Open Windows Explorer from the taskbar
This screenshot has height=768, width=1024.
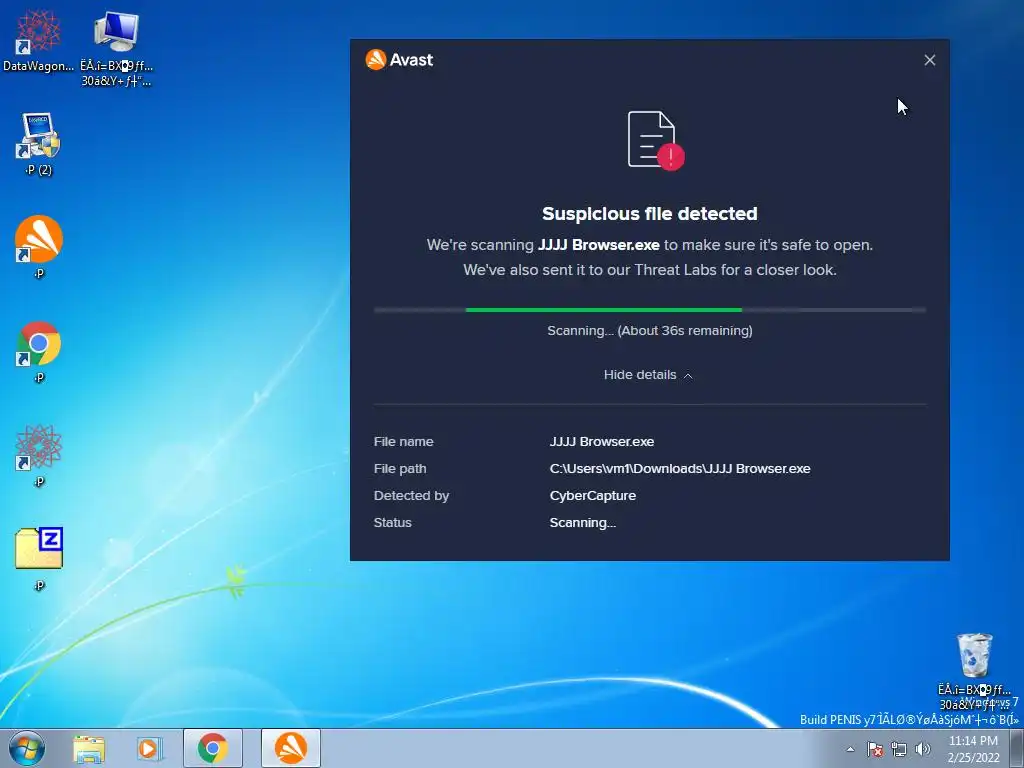tap(89, 748)
